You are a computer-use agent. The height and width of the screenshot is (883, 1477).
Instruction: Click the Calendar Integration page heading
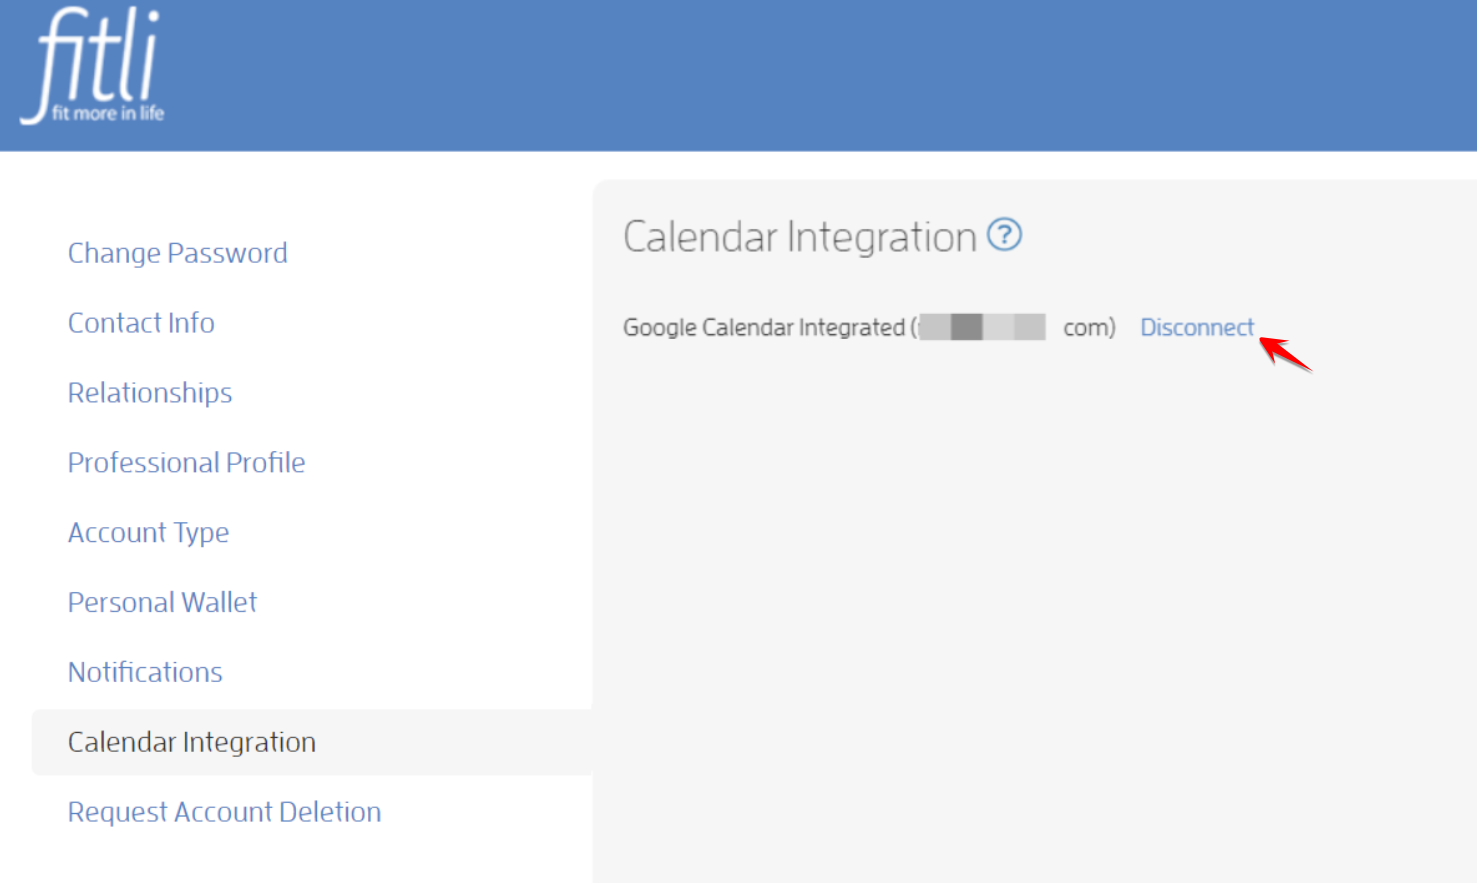coord(799,237)
